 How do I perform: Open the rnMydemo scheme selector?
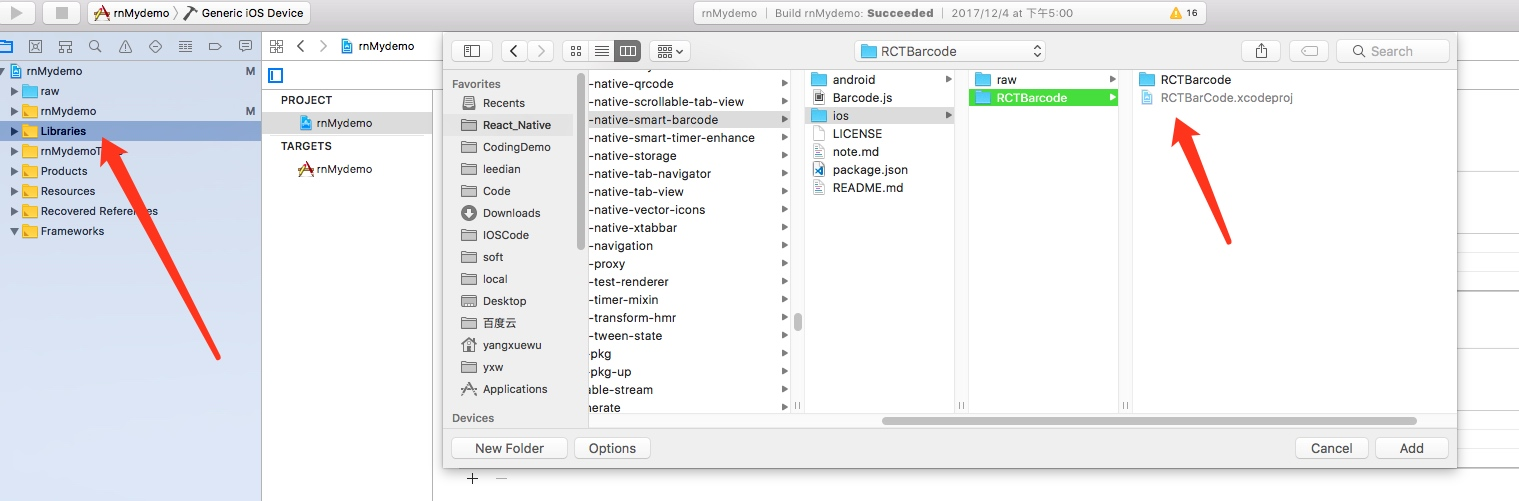tap(132, 13)
